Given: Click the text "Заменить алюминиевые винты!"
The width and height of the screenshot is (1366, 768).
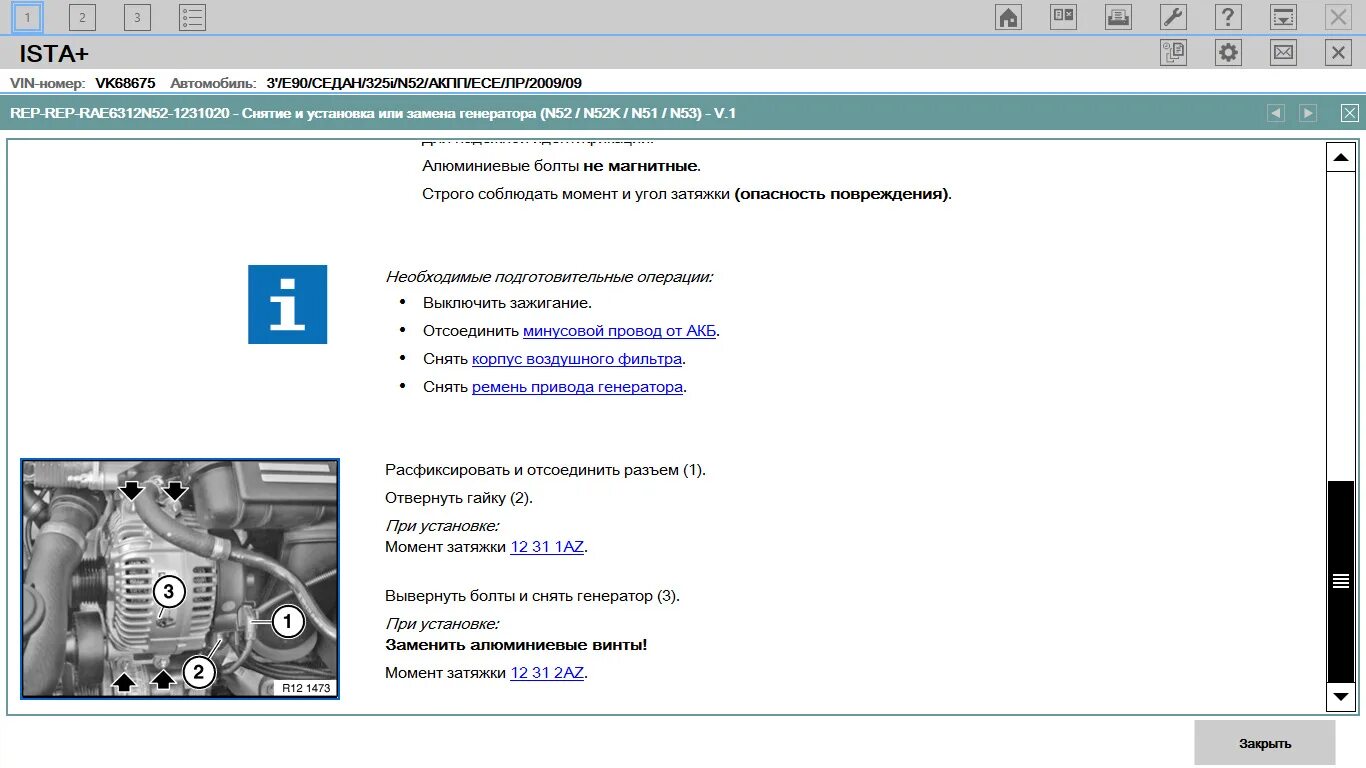Looking at the screenshot, I should (516, 645).
